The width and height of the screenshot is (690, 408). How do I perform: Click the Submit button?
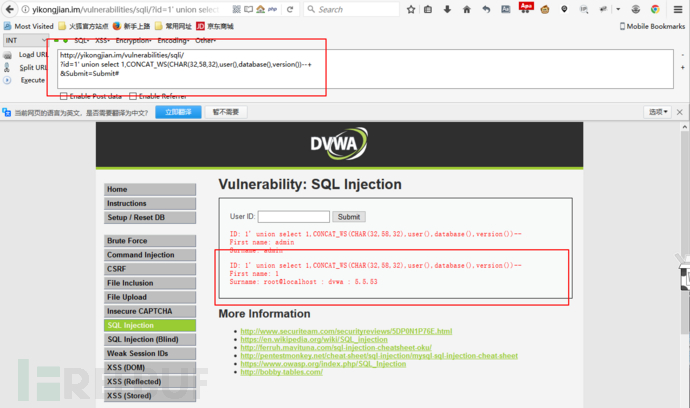click(x=349, y=217)
